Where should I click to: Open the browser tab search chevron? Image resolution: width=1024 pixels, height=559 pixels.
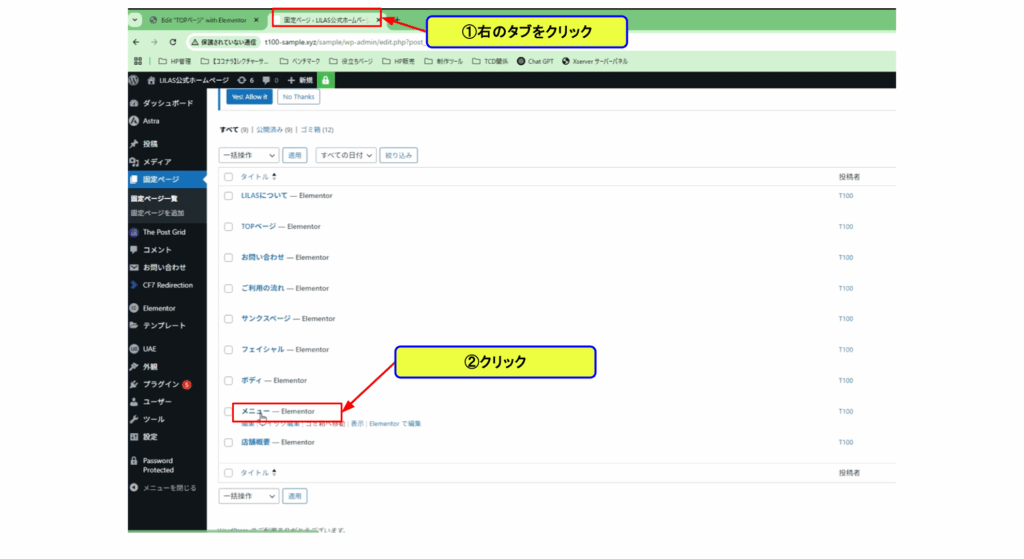click(135, 20)
